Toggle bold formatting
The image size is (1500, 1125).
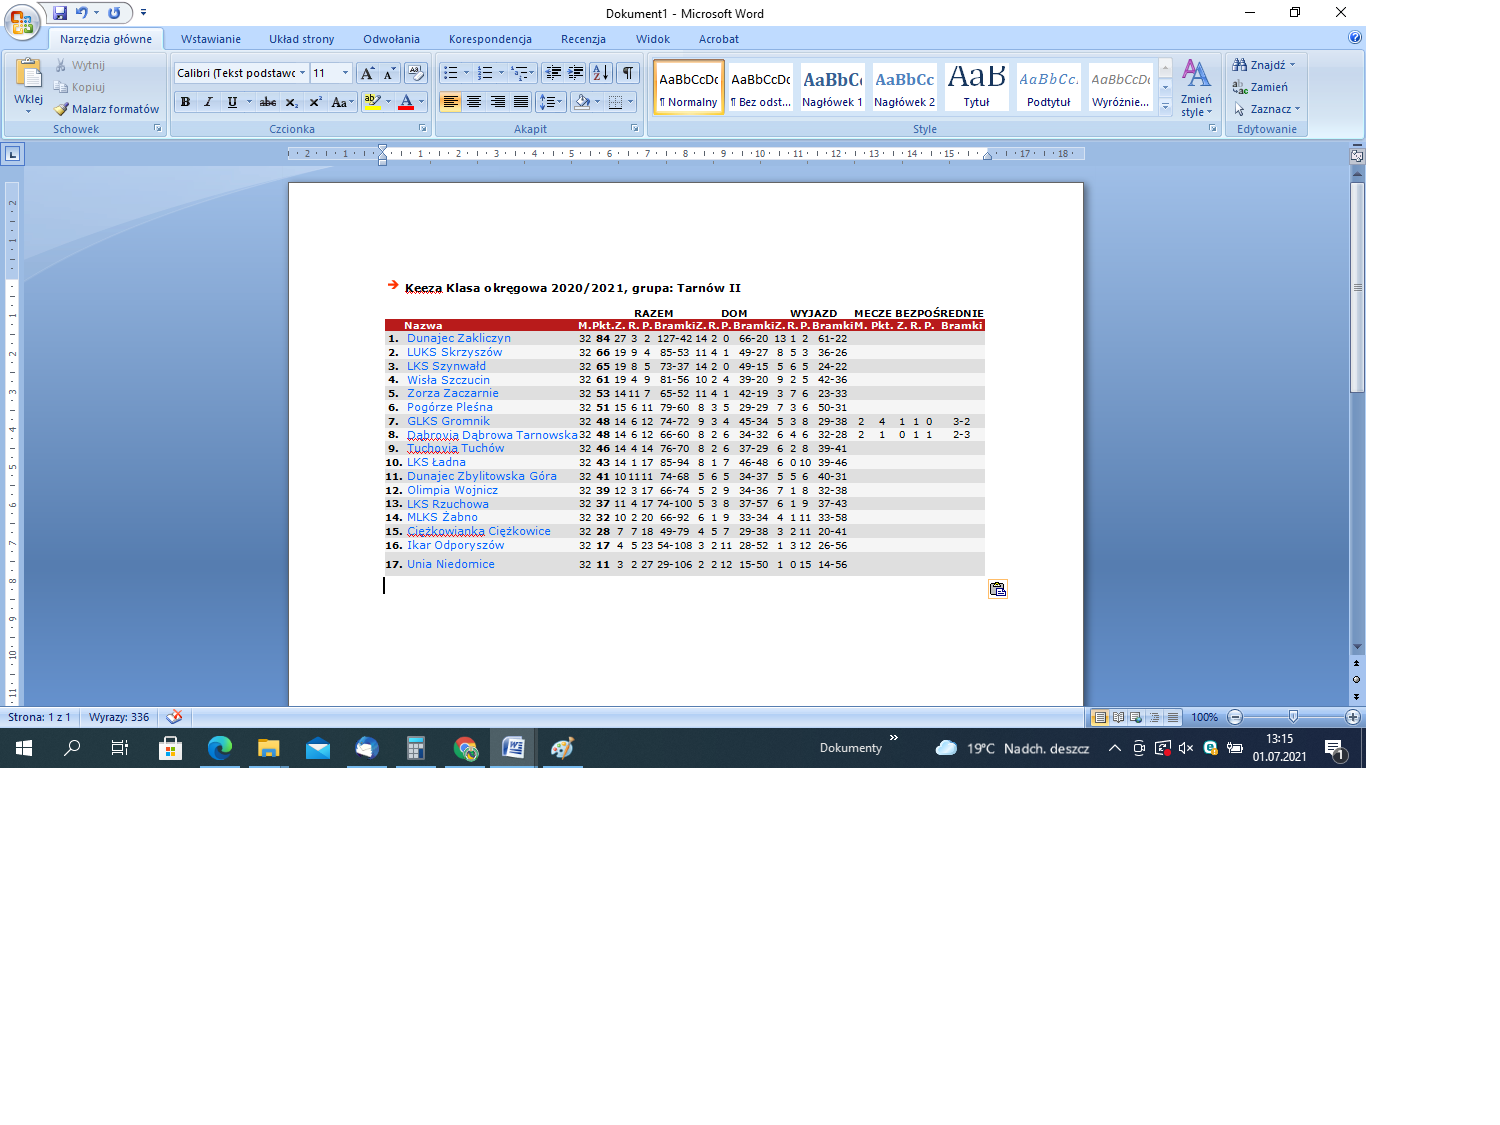pos(185,102)
